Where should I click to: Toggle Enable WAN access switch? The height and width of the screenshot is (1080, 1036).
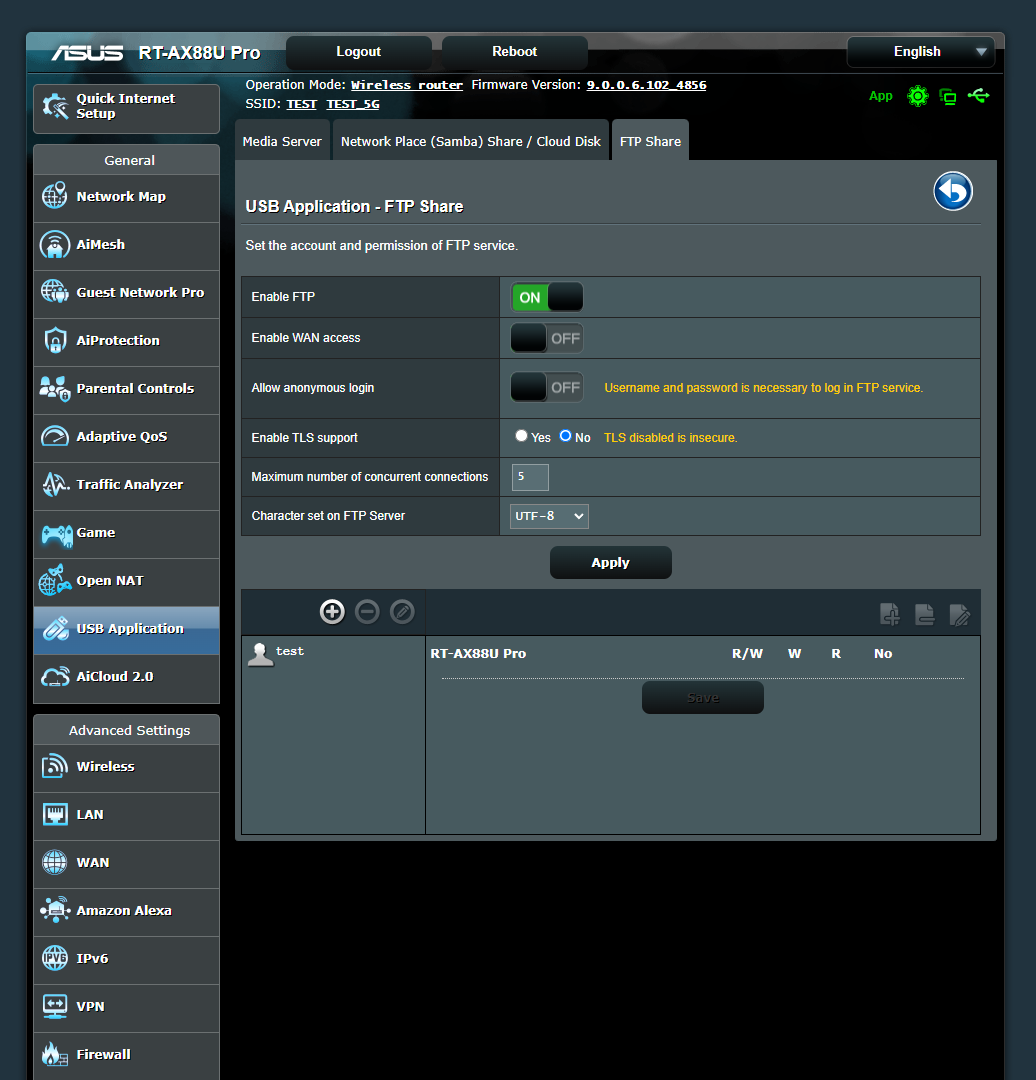[547, 338]
